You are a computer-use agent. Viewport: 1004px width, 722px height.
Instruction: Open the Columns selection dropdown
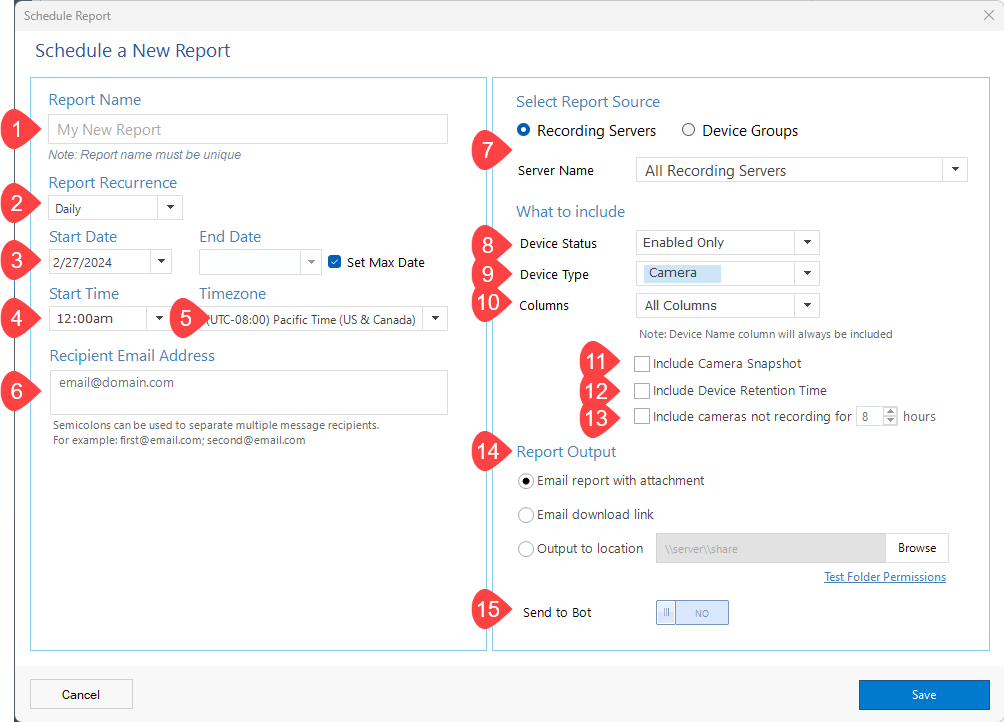807,305
